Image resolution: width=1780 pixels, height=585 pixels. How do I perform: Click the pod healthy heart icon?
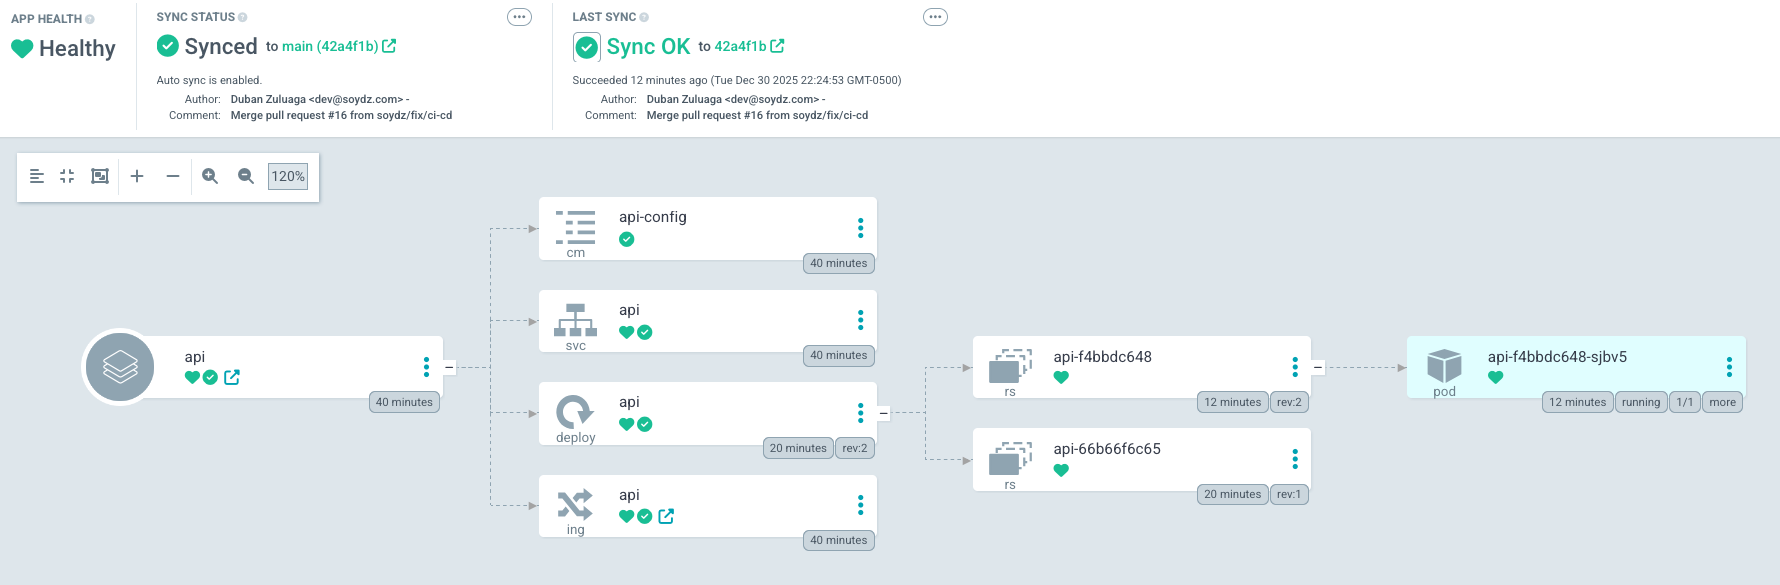click(1495, 378)
